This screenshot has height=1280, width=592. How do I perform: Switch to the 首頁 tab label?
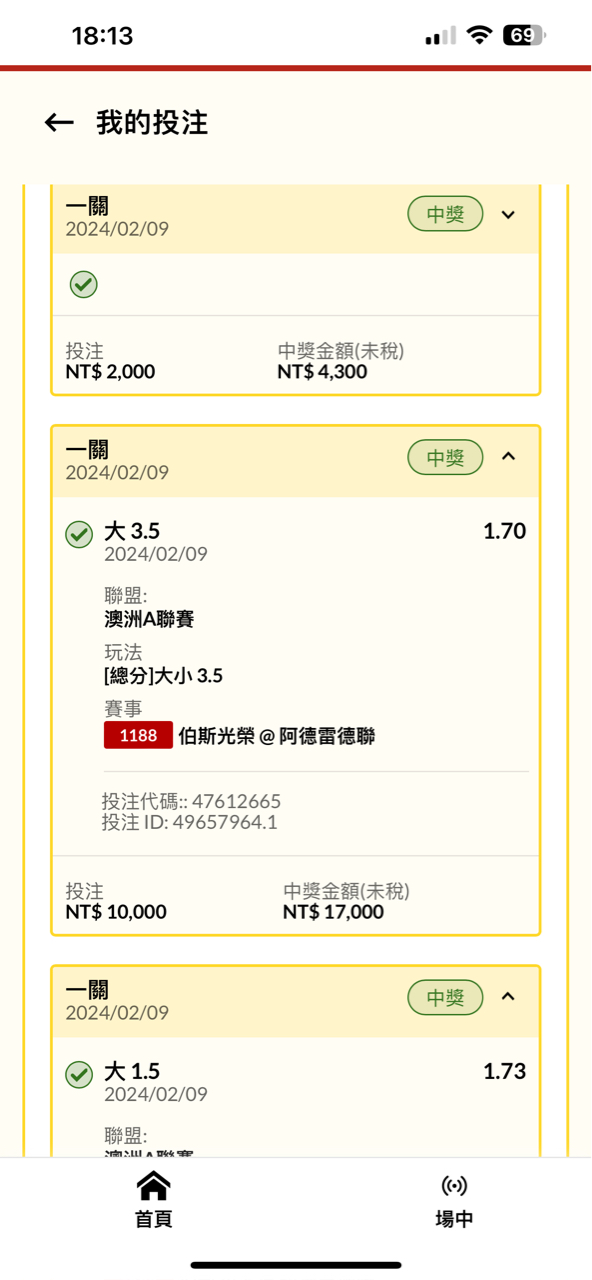[153, 1219]
